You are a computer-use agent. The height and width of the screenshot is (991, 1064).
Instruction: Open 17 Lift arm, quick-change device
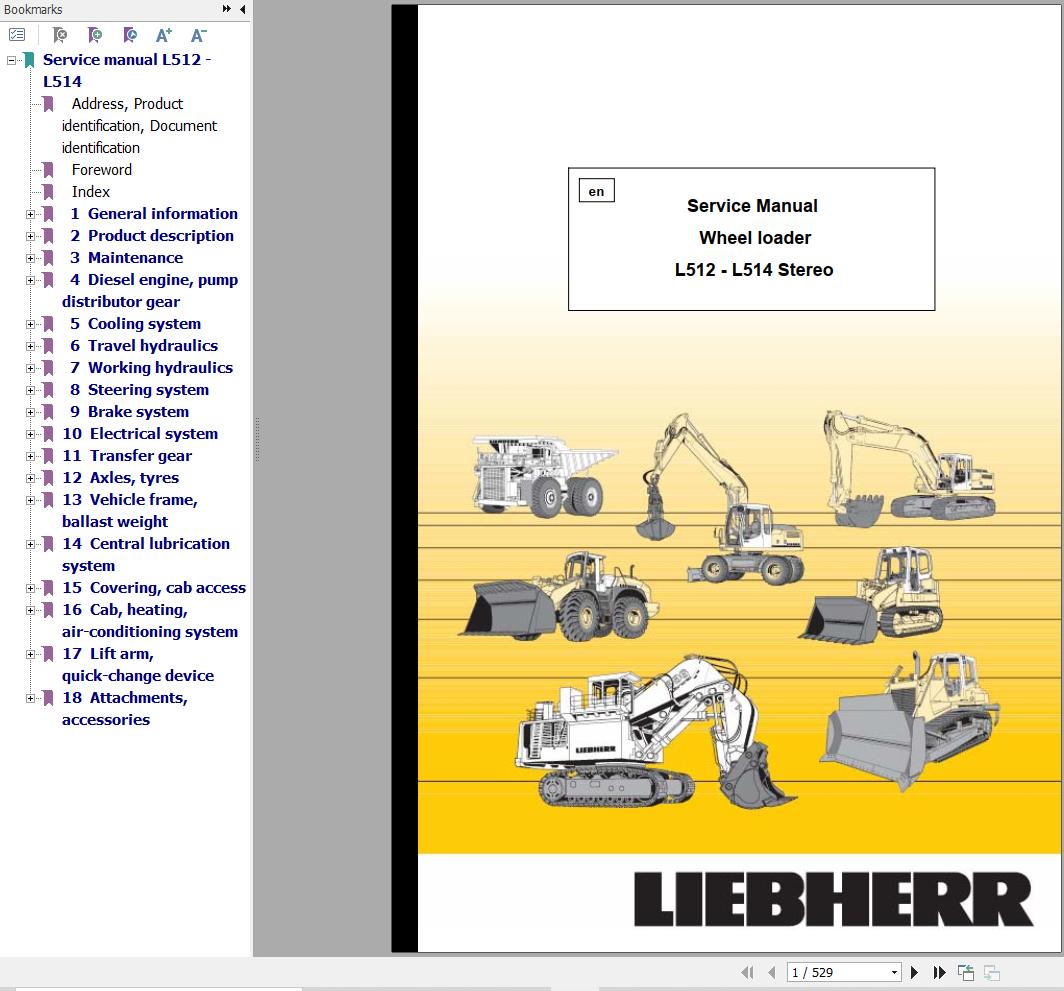click(x=138, y=665)
